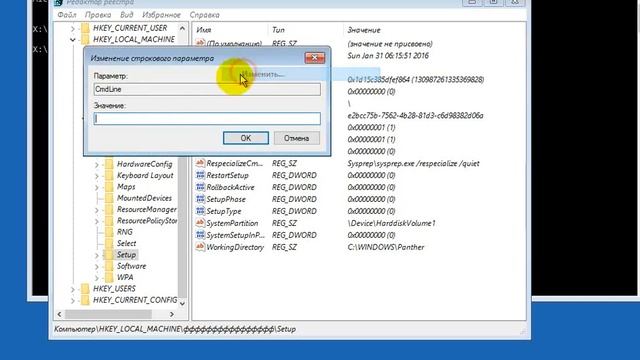Expand the ResourceManager key
Image resolution: width=640 pixels, height=360 pixels.
pyautogui.click(x=97, y=210)
